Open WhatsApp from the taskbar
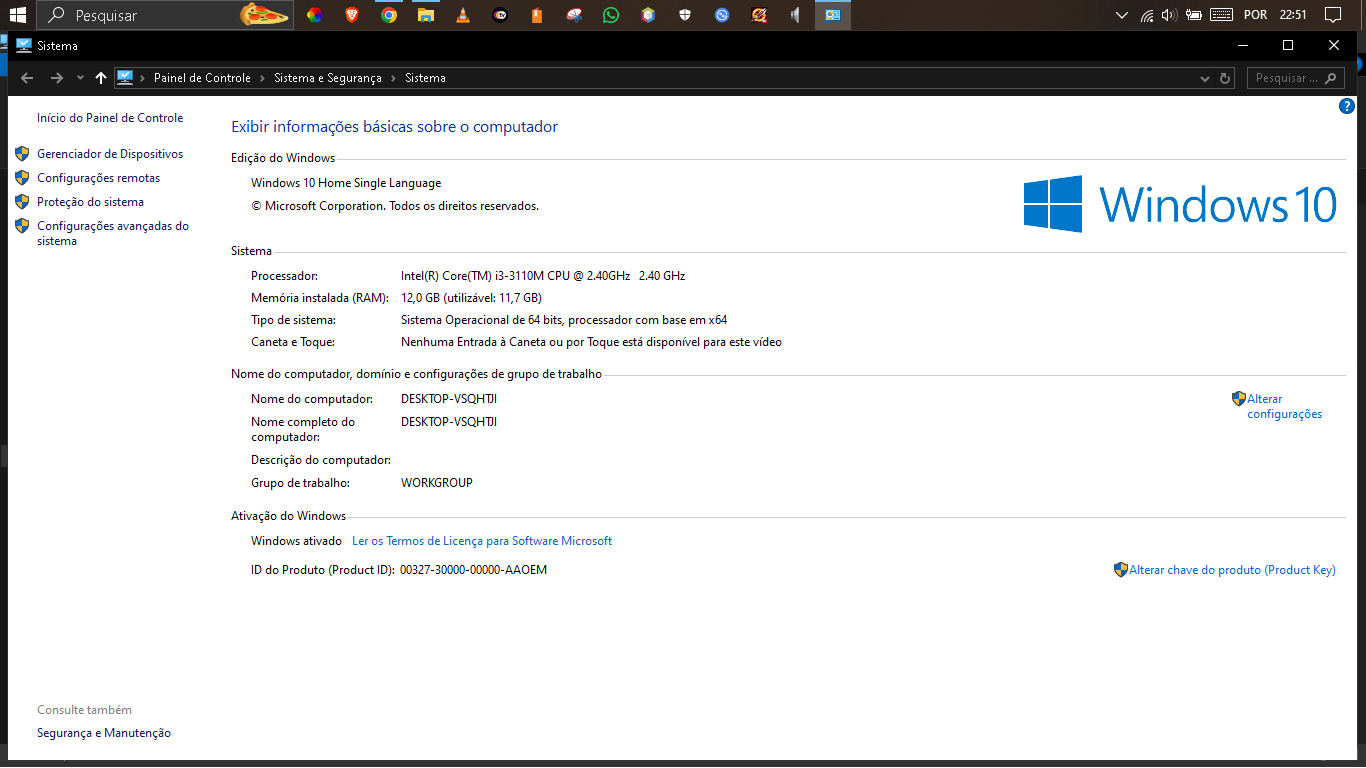Screen dimensions: 1366x768 611,15
